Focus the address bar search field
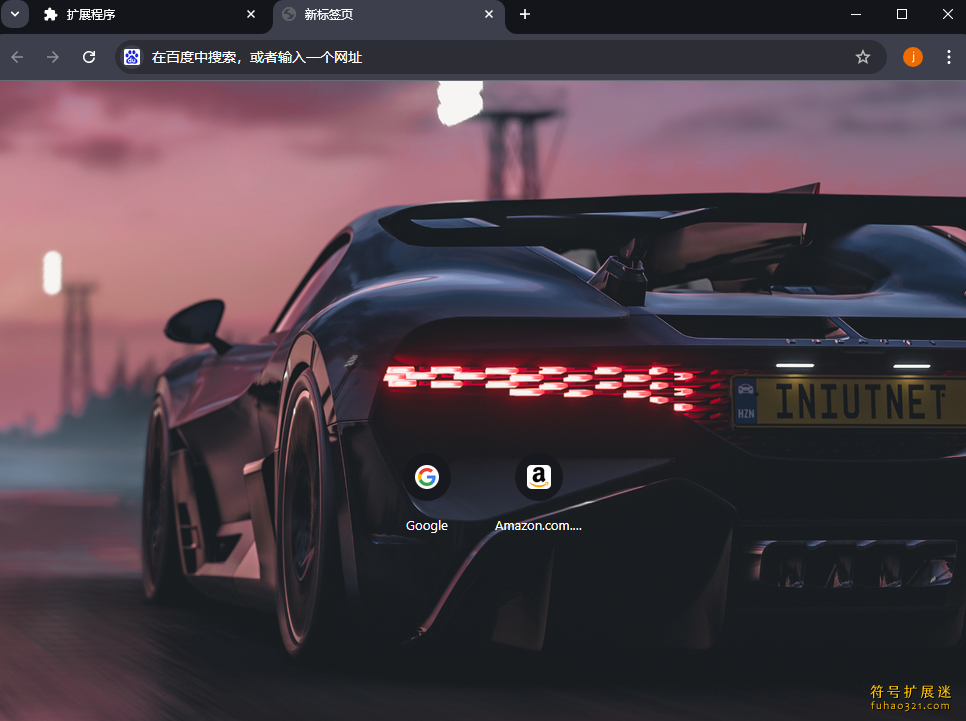Image resolution: width=966 pixels, height=721 pixels. coord(500,57)
